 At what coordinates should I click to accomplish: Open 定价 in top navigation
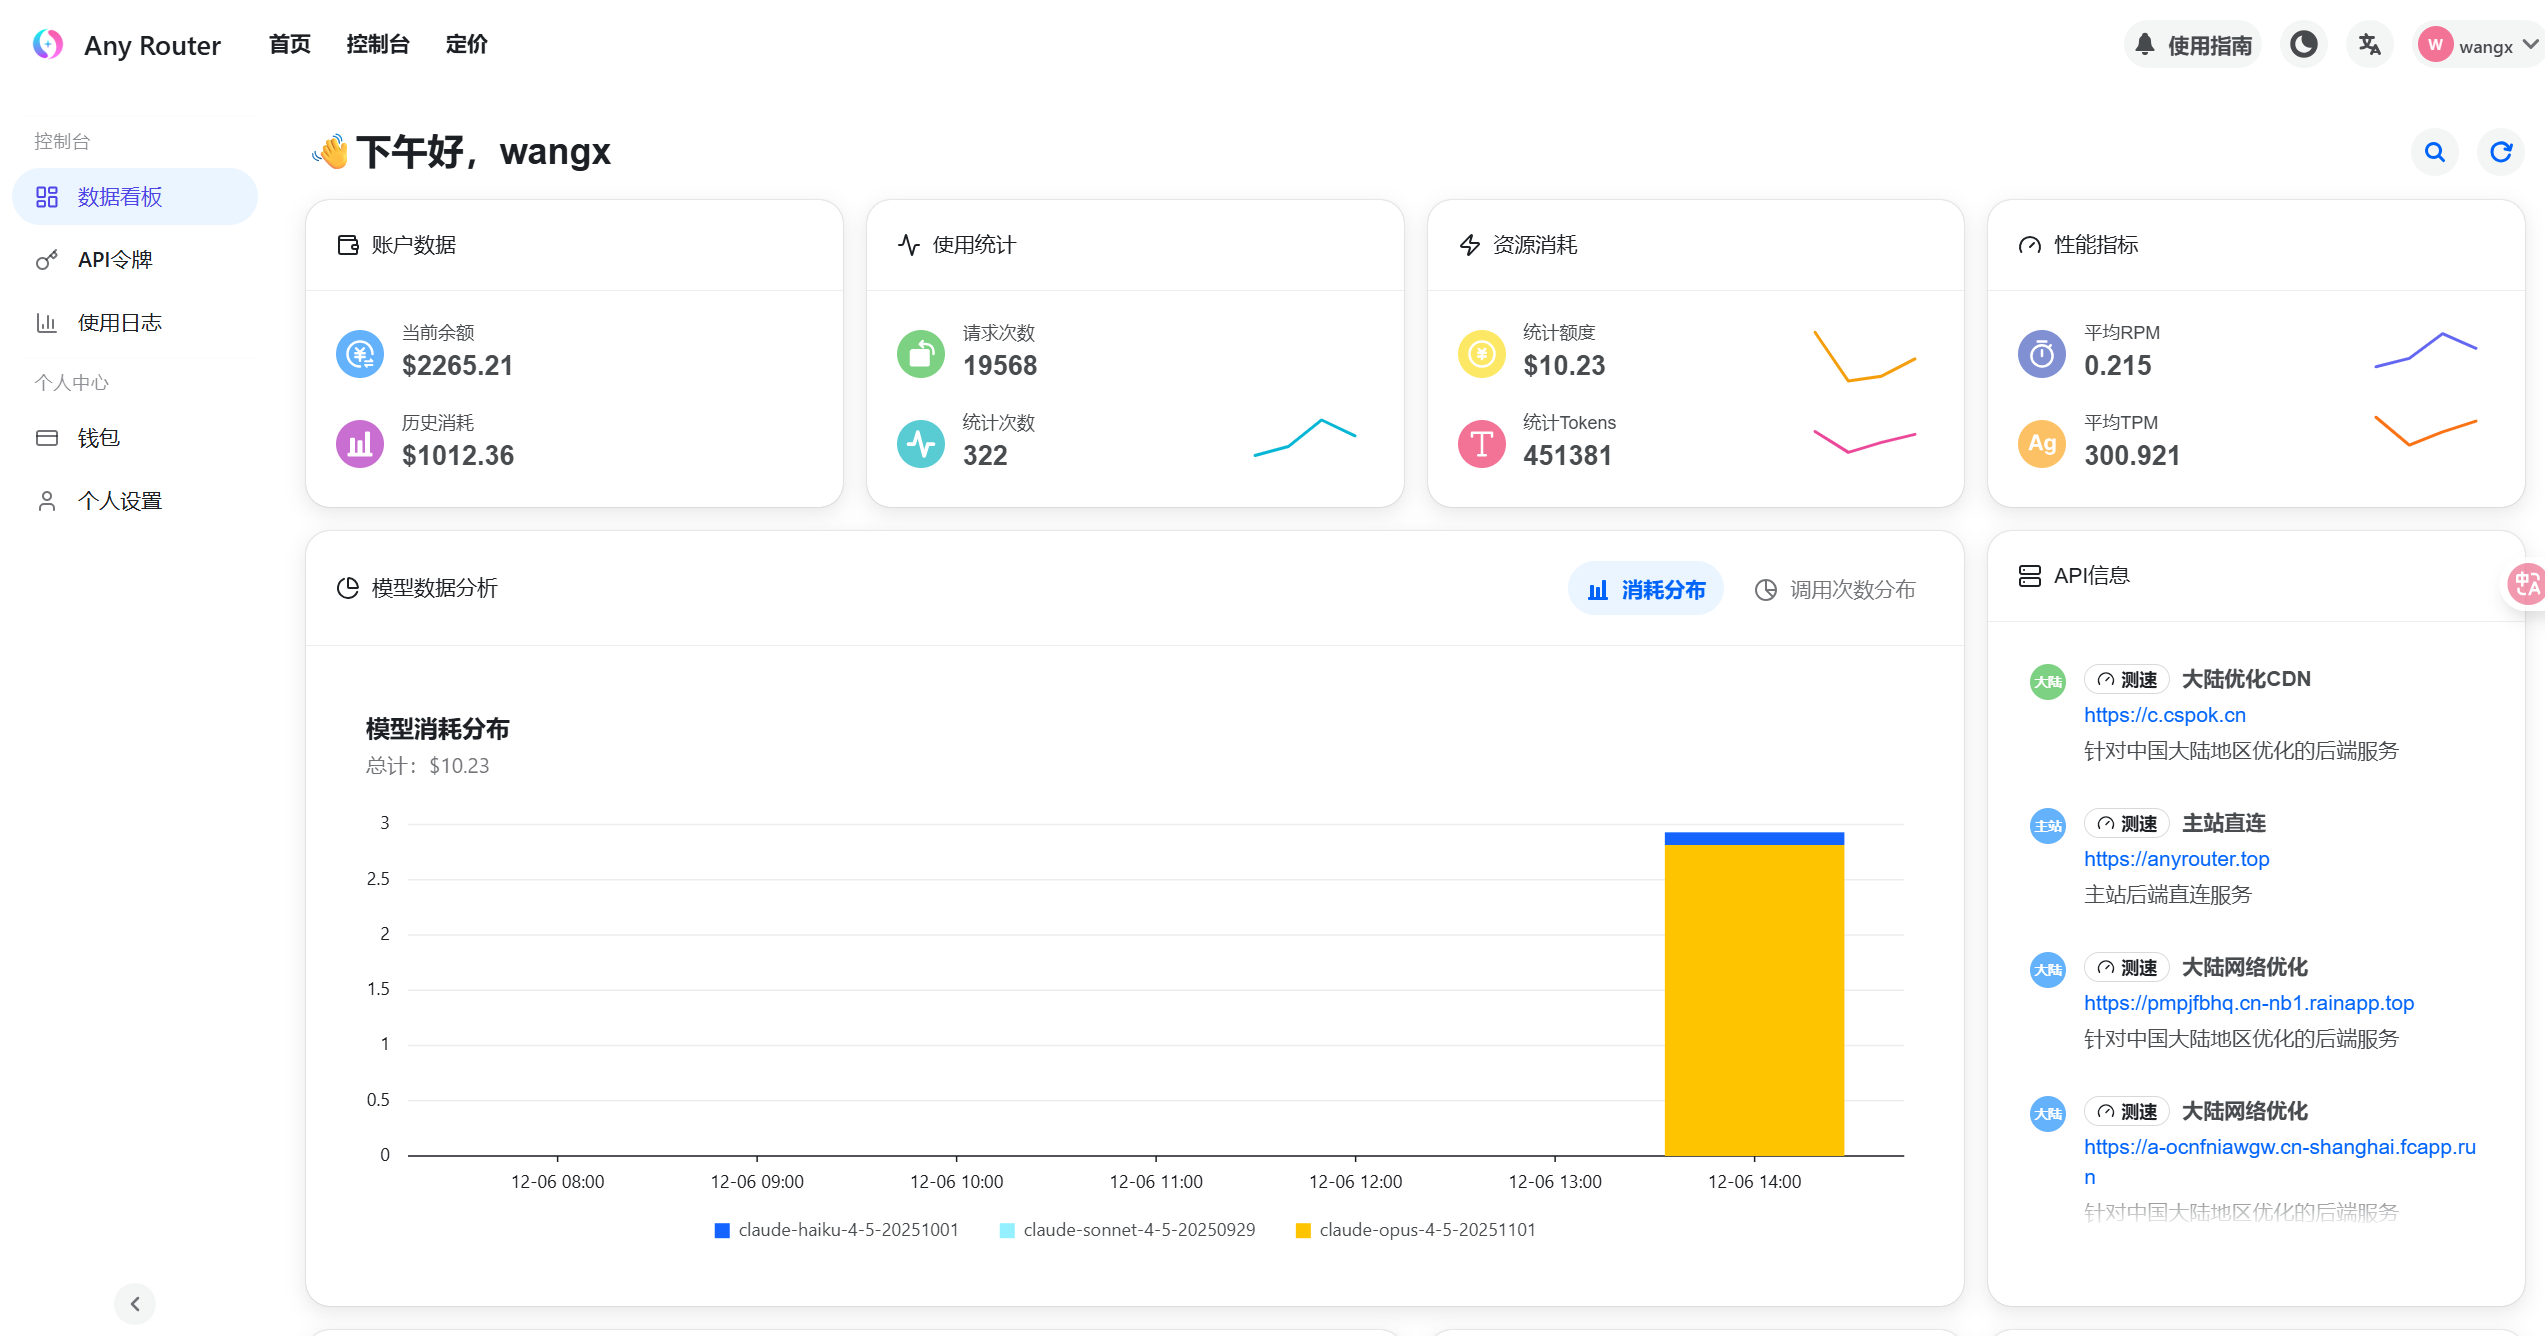tap(466, 45)
